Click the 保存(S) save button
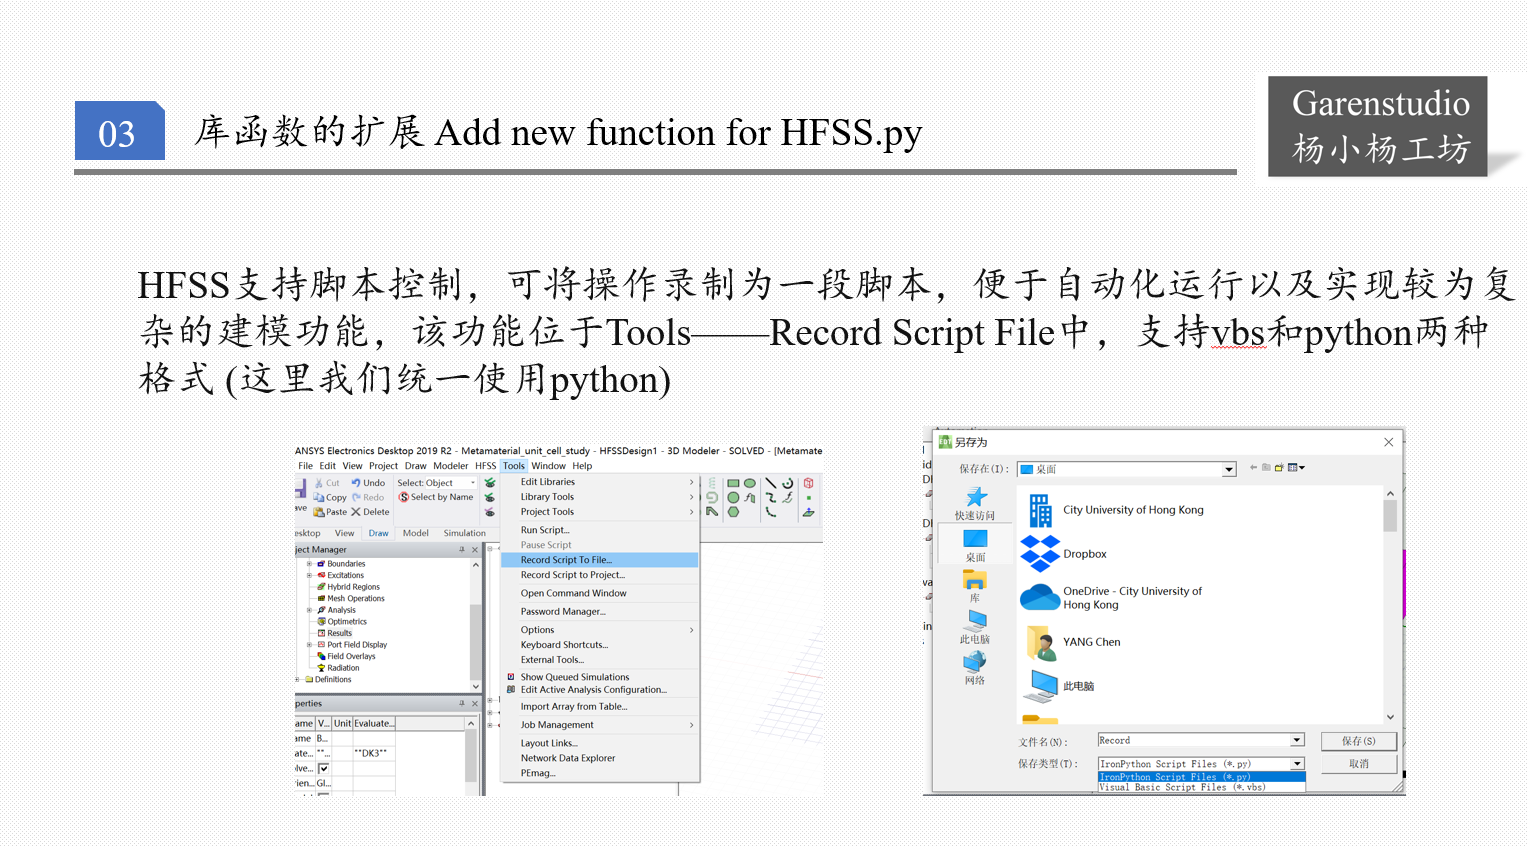Screen dimensions: 1527x846 click(x=1358, y=741)
